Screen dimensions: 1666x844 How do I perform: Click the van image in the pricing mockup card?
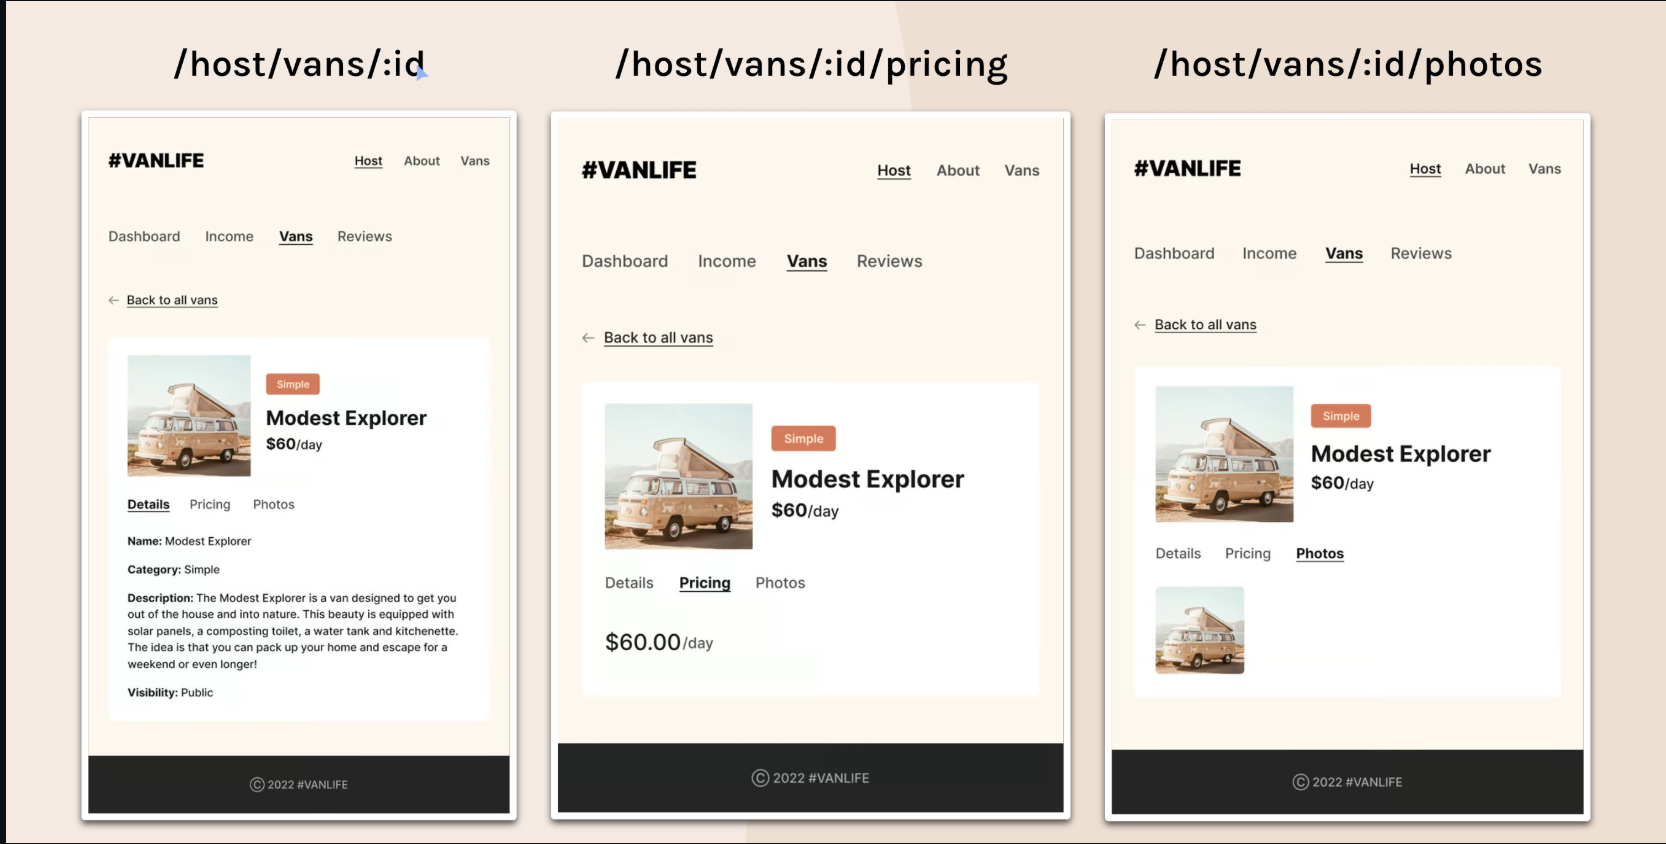click(678, 476)
